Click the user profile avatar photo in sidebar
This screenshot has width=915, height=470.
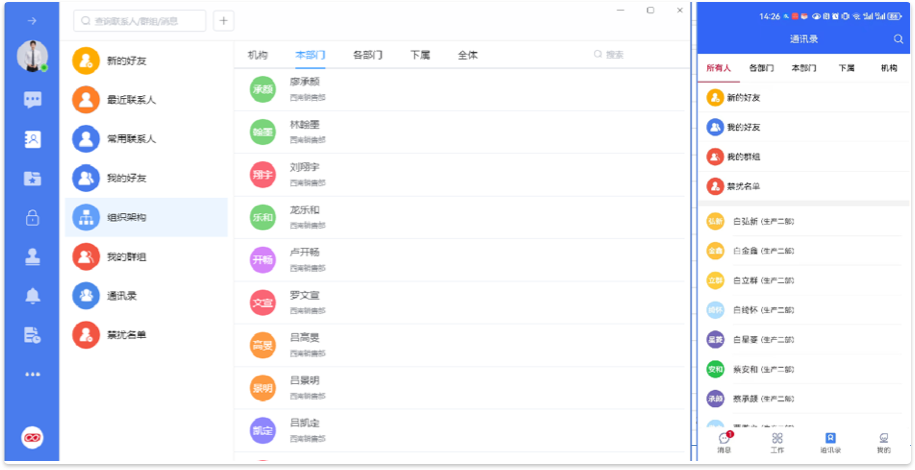(32, 56)
